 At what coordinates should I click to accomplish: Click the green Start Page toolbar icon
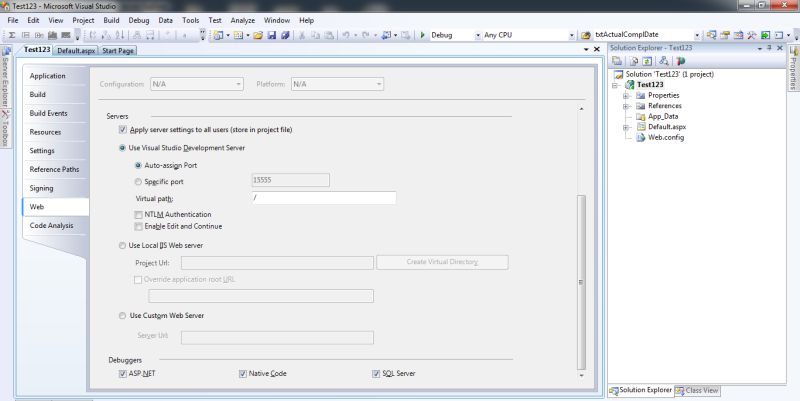765,35
